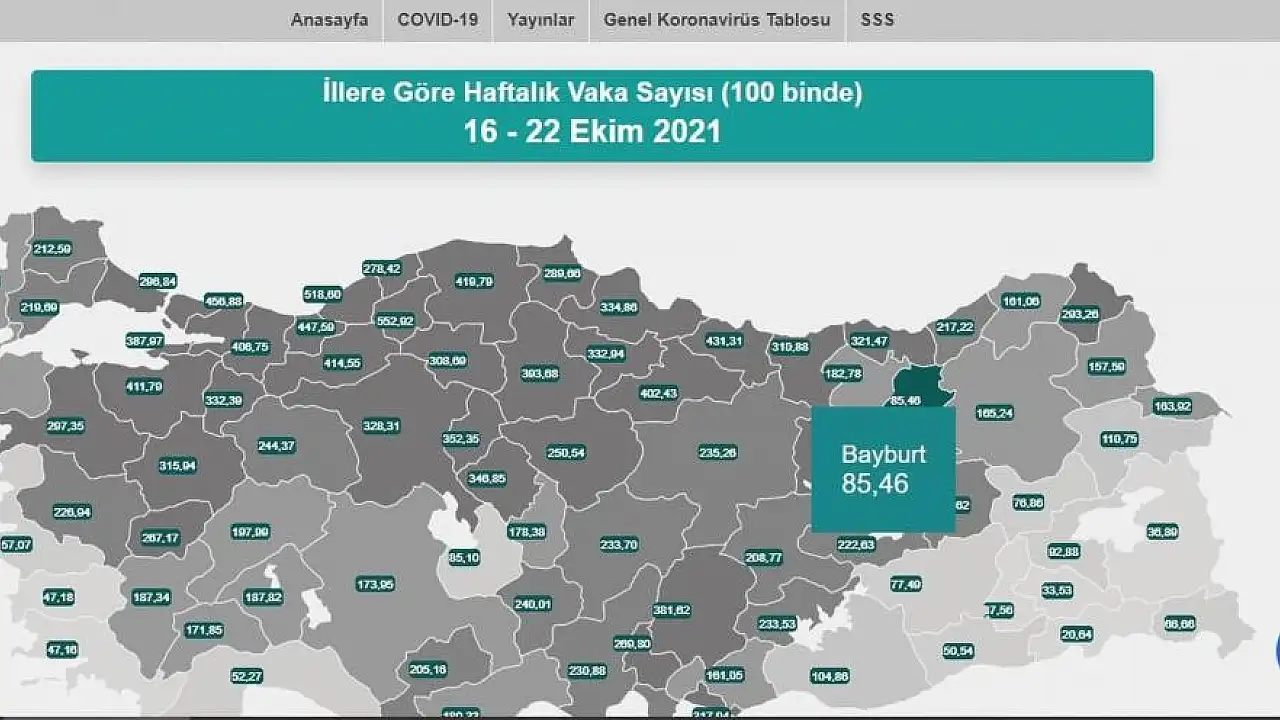Go to the COVID-19 navigation tab

click(437, 20)
